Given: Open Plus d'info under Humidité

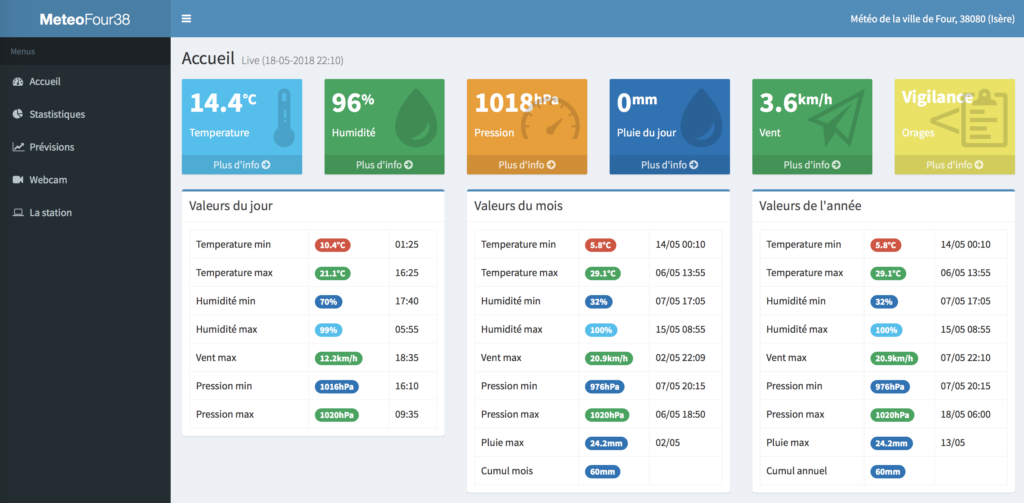Looking at the screenshot, I should 384,165.
